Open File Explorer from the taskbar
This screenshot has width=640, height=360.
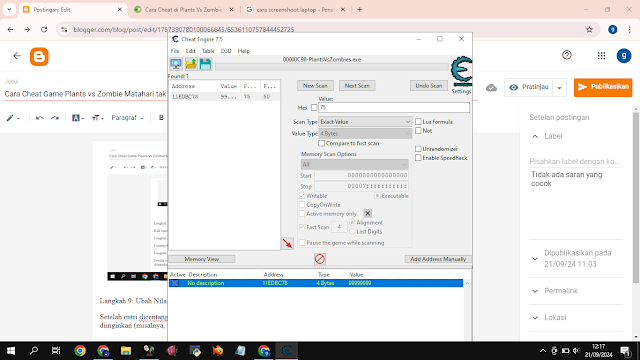126,351
